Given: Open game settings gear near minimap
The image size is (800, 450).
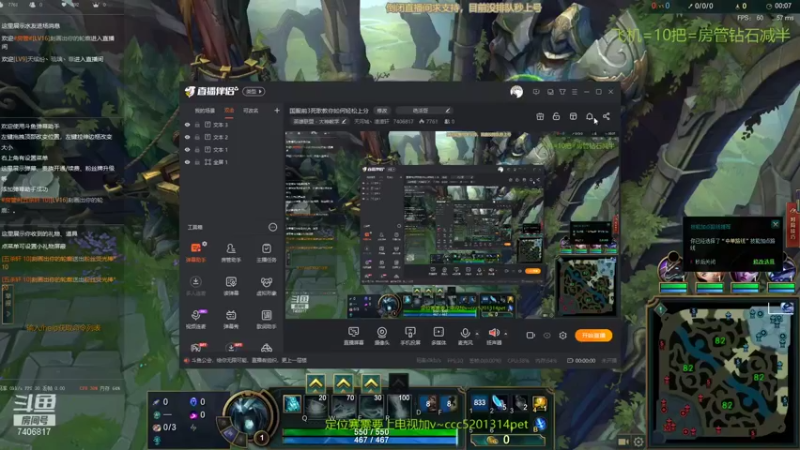Looking at the screenshot, I should click(638, 442).
